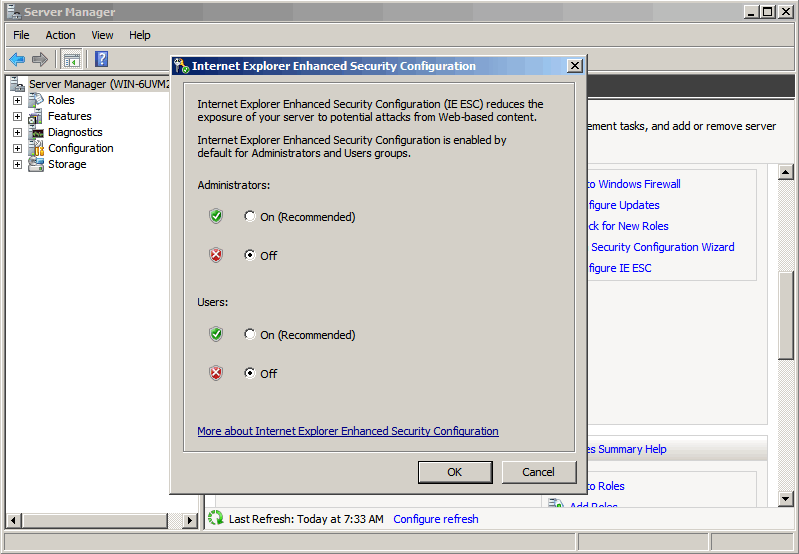799x554 pixels.
Task: Open the Security Configuration Wizard link
Action: coord(662,247)
